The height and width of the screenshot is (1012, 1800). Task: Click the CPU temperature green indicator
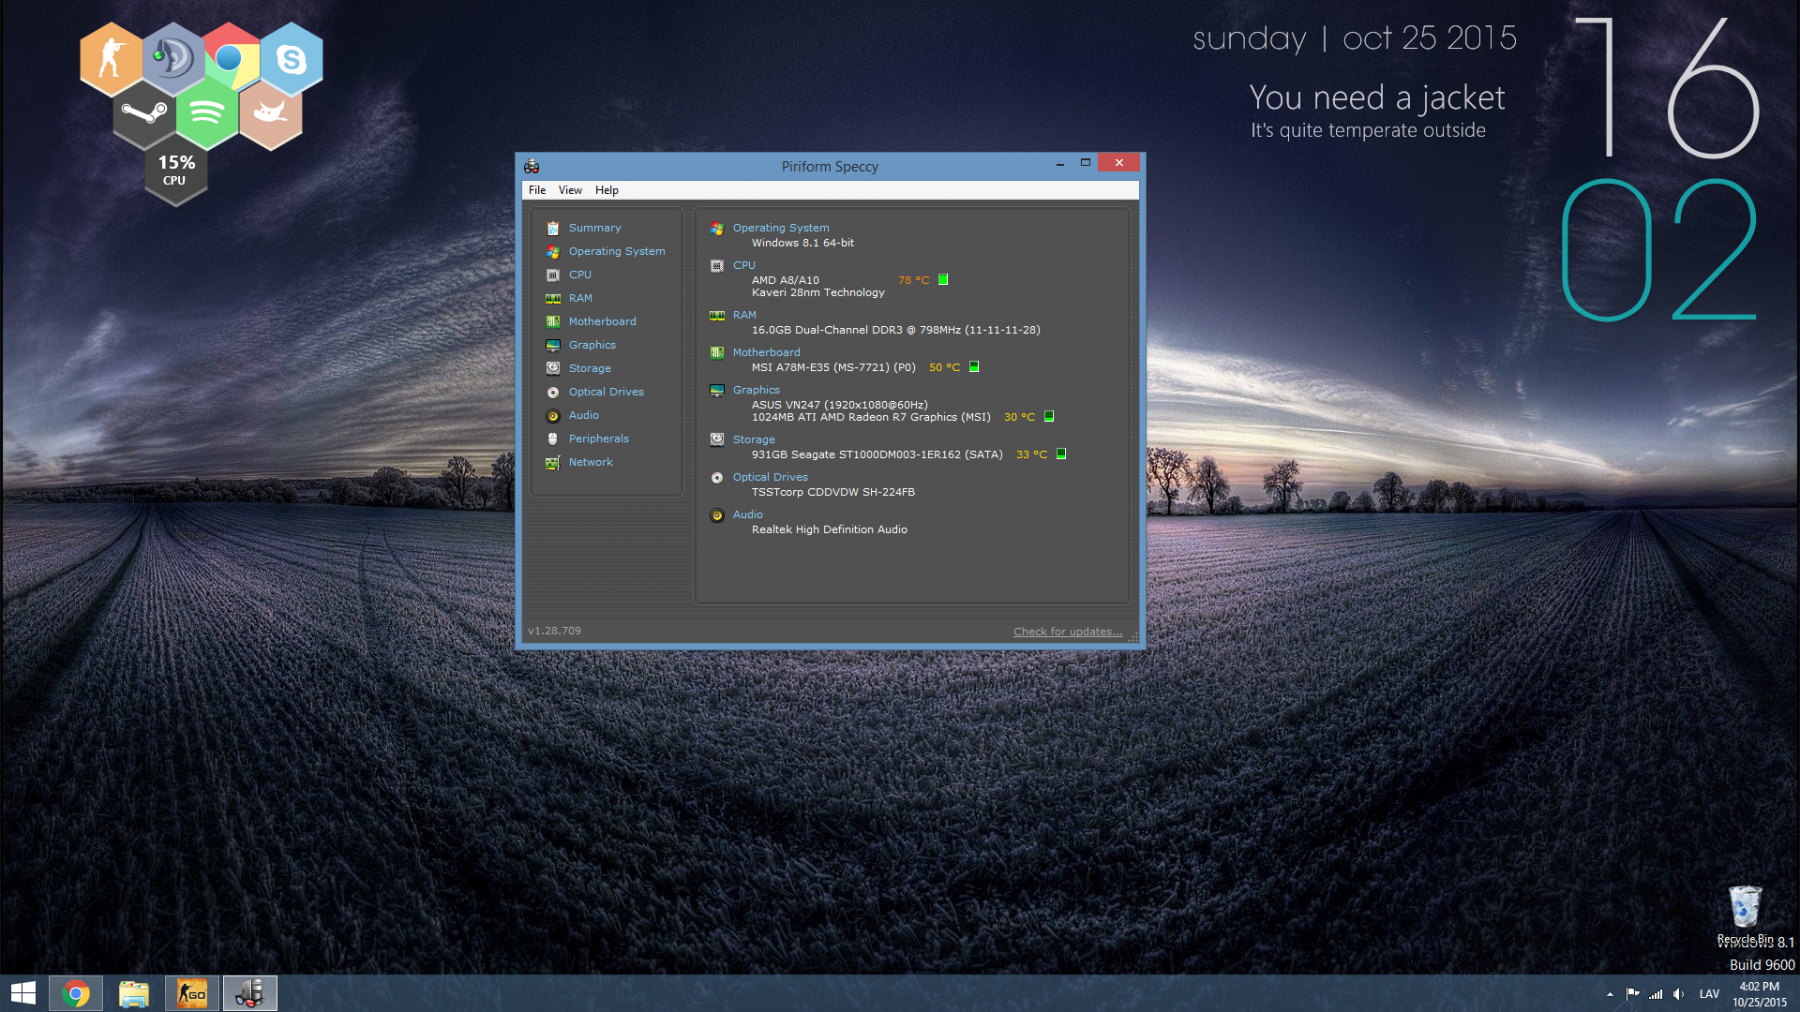click(x=943, y=280)
